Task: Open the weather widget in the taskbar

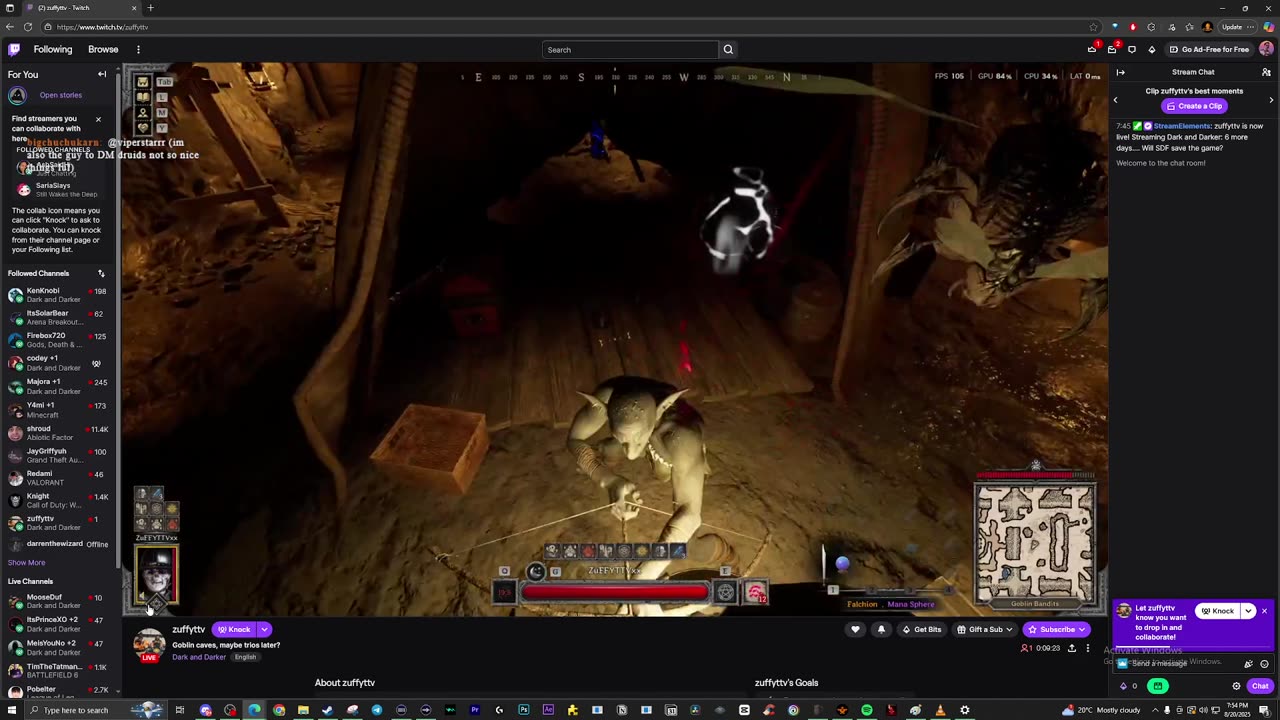Action: [x=1101, y=710]
